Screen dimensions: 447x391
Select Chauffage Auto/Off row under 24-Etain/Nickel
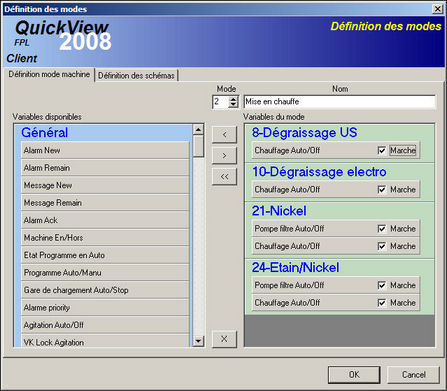pyautogui.click(x=336, y=303)
